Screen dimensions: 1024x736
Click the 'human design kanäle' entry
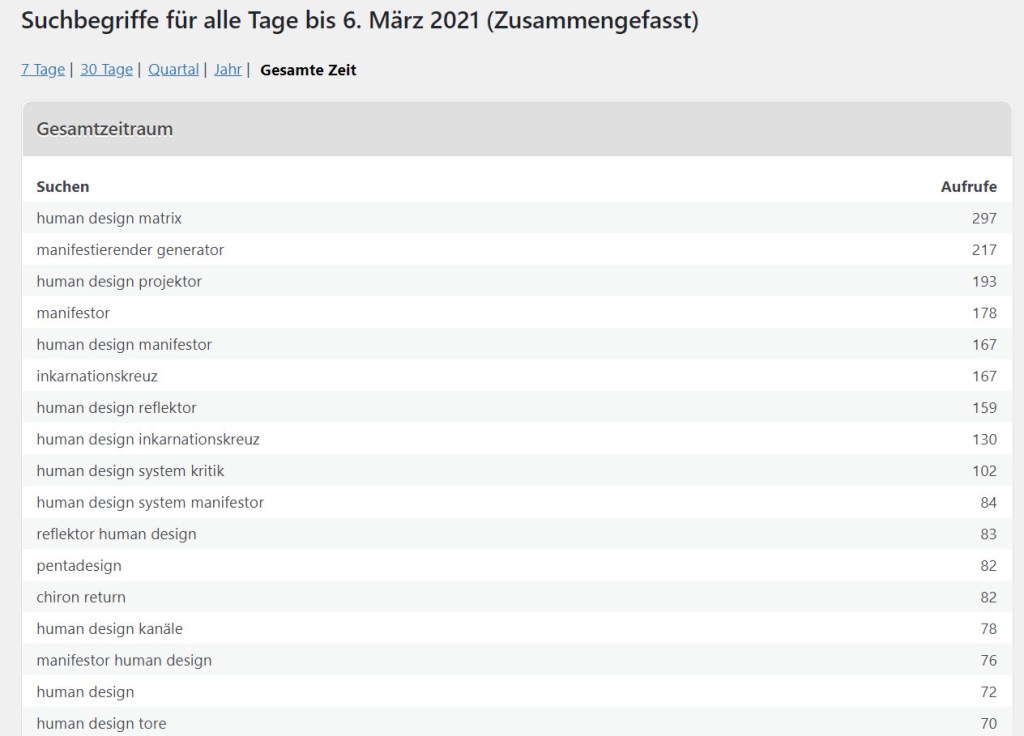(x=109, y=629)
